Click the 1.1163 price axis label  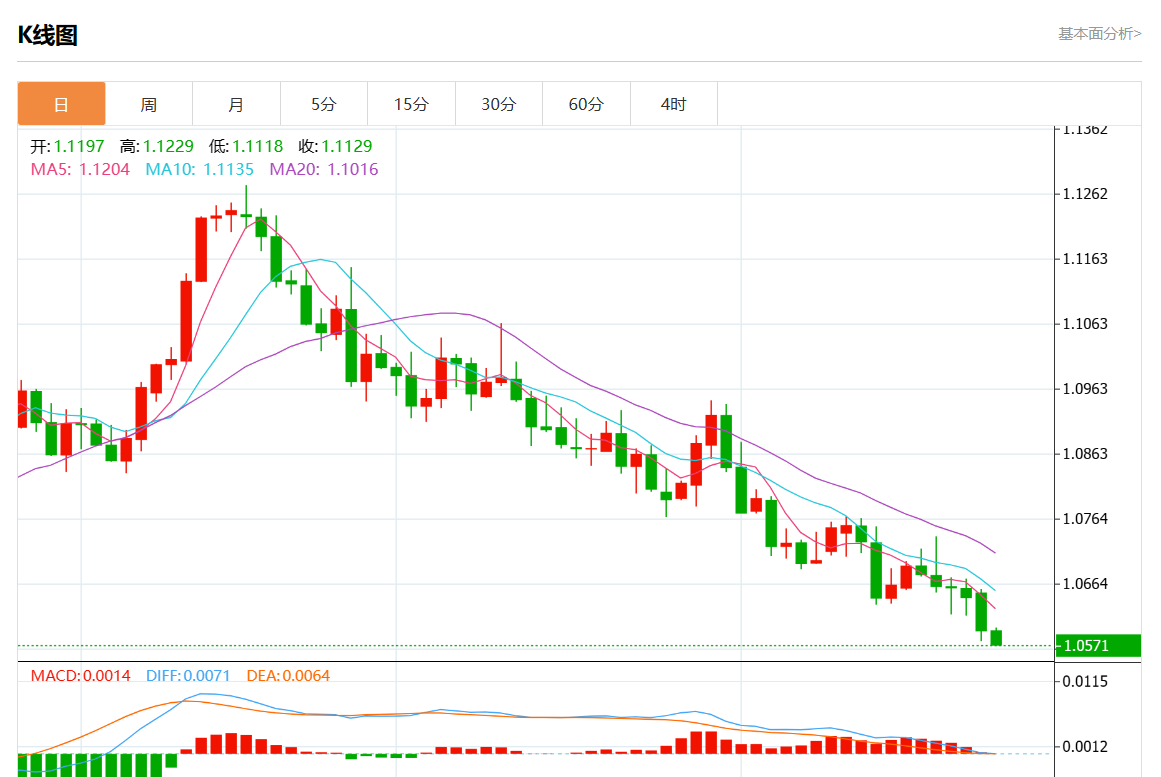[1085, 259]
